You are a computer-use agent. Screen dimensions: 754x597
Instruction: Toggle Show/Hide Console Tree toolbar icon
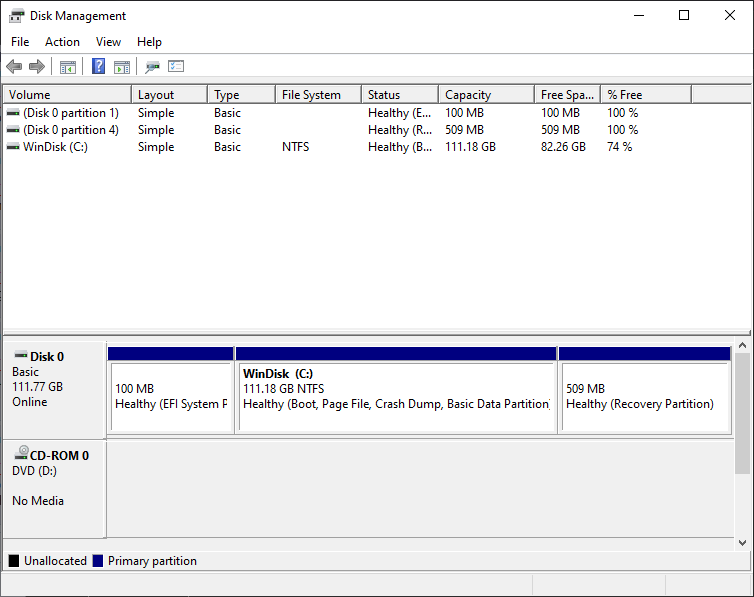coord(68,67)
